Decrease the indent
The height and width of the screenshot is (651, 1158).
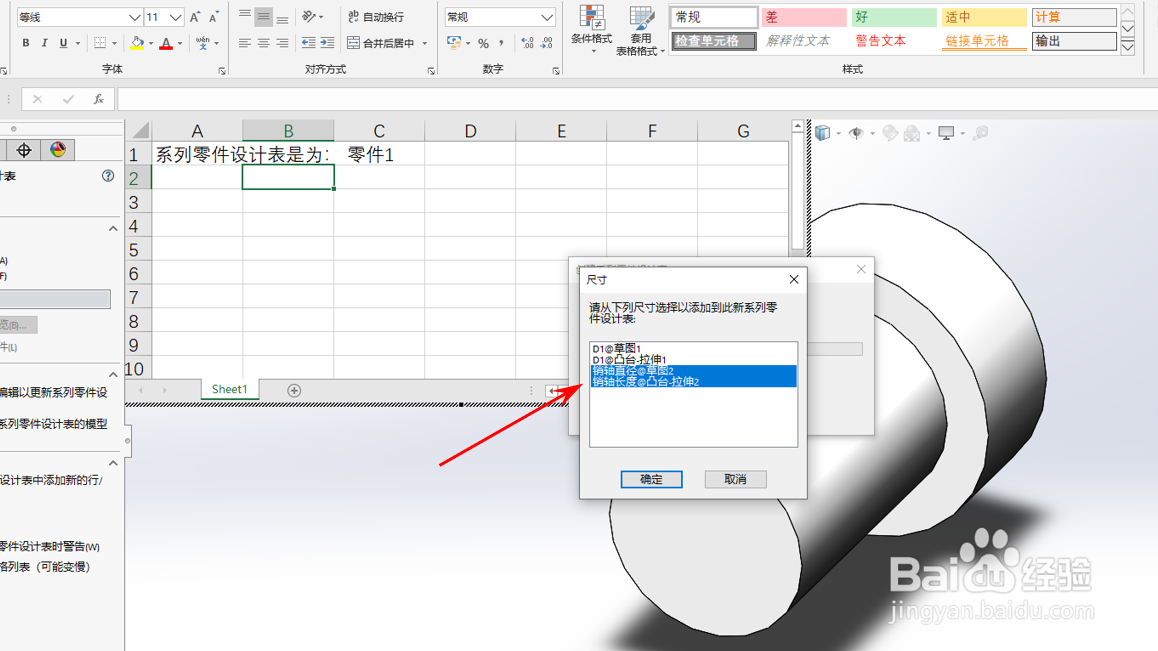coord(309,43)
